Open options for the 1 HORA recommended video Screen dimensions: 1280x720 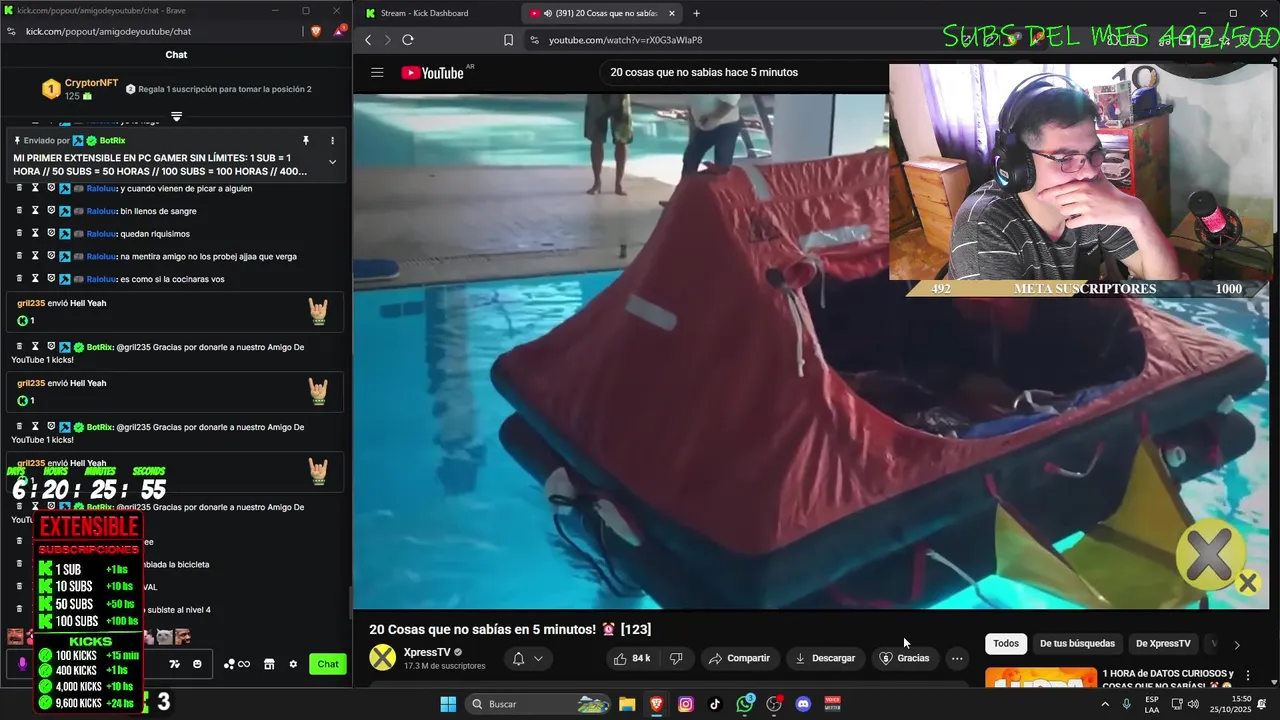point(1248,676)
